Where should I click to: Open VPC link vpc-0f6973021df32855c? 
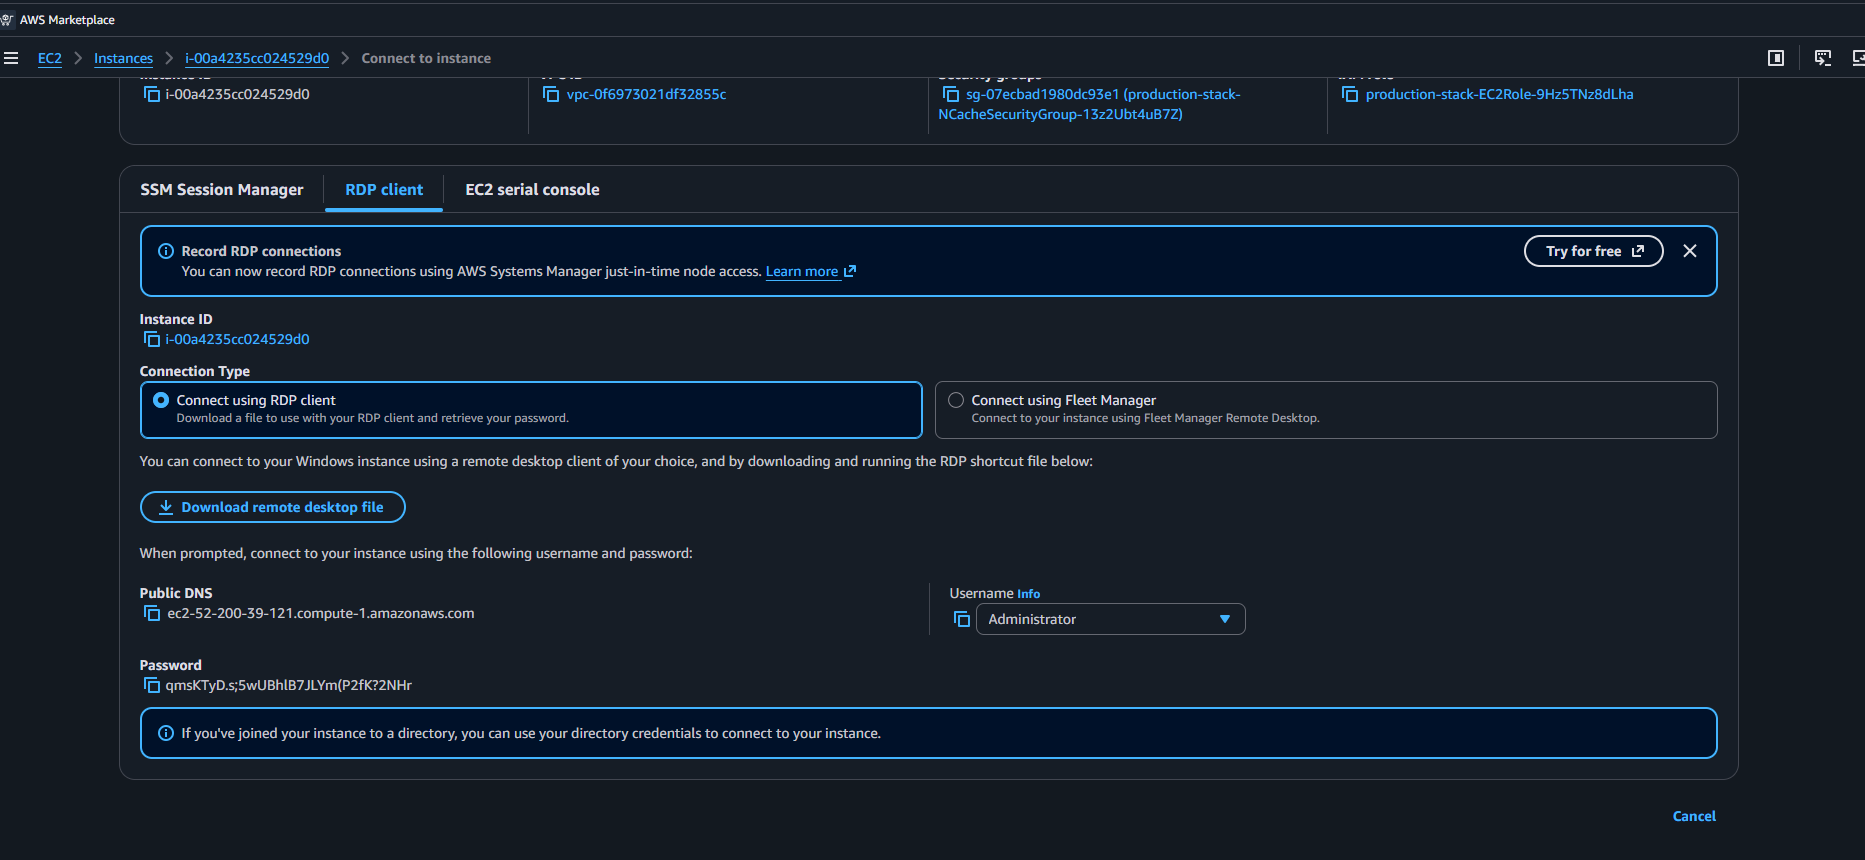coord(646,94)
